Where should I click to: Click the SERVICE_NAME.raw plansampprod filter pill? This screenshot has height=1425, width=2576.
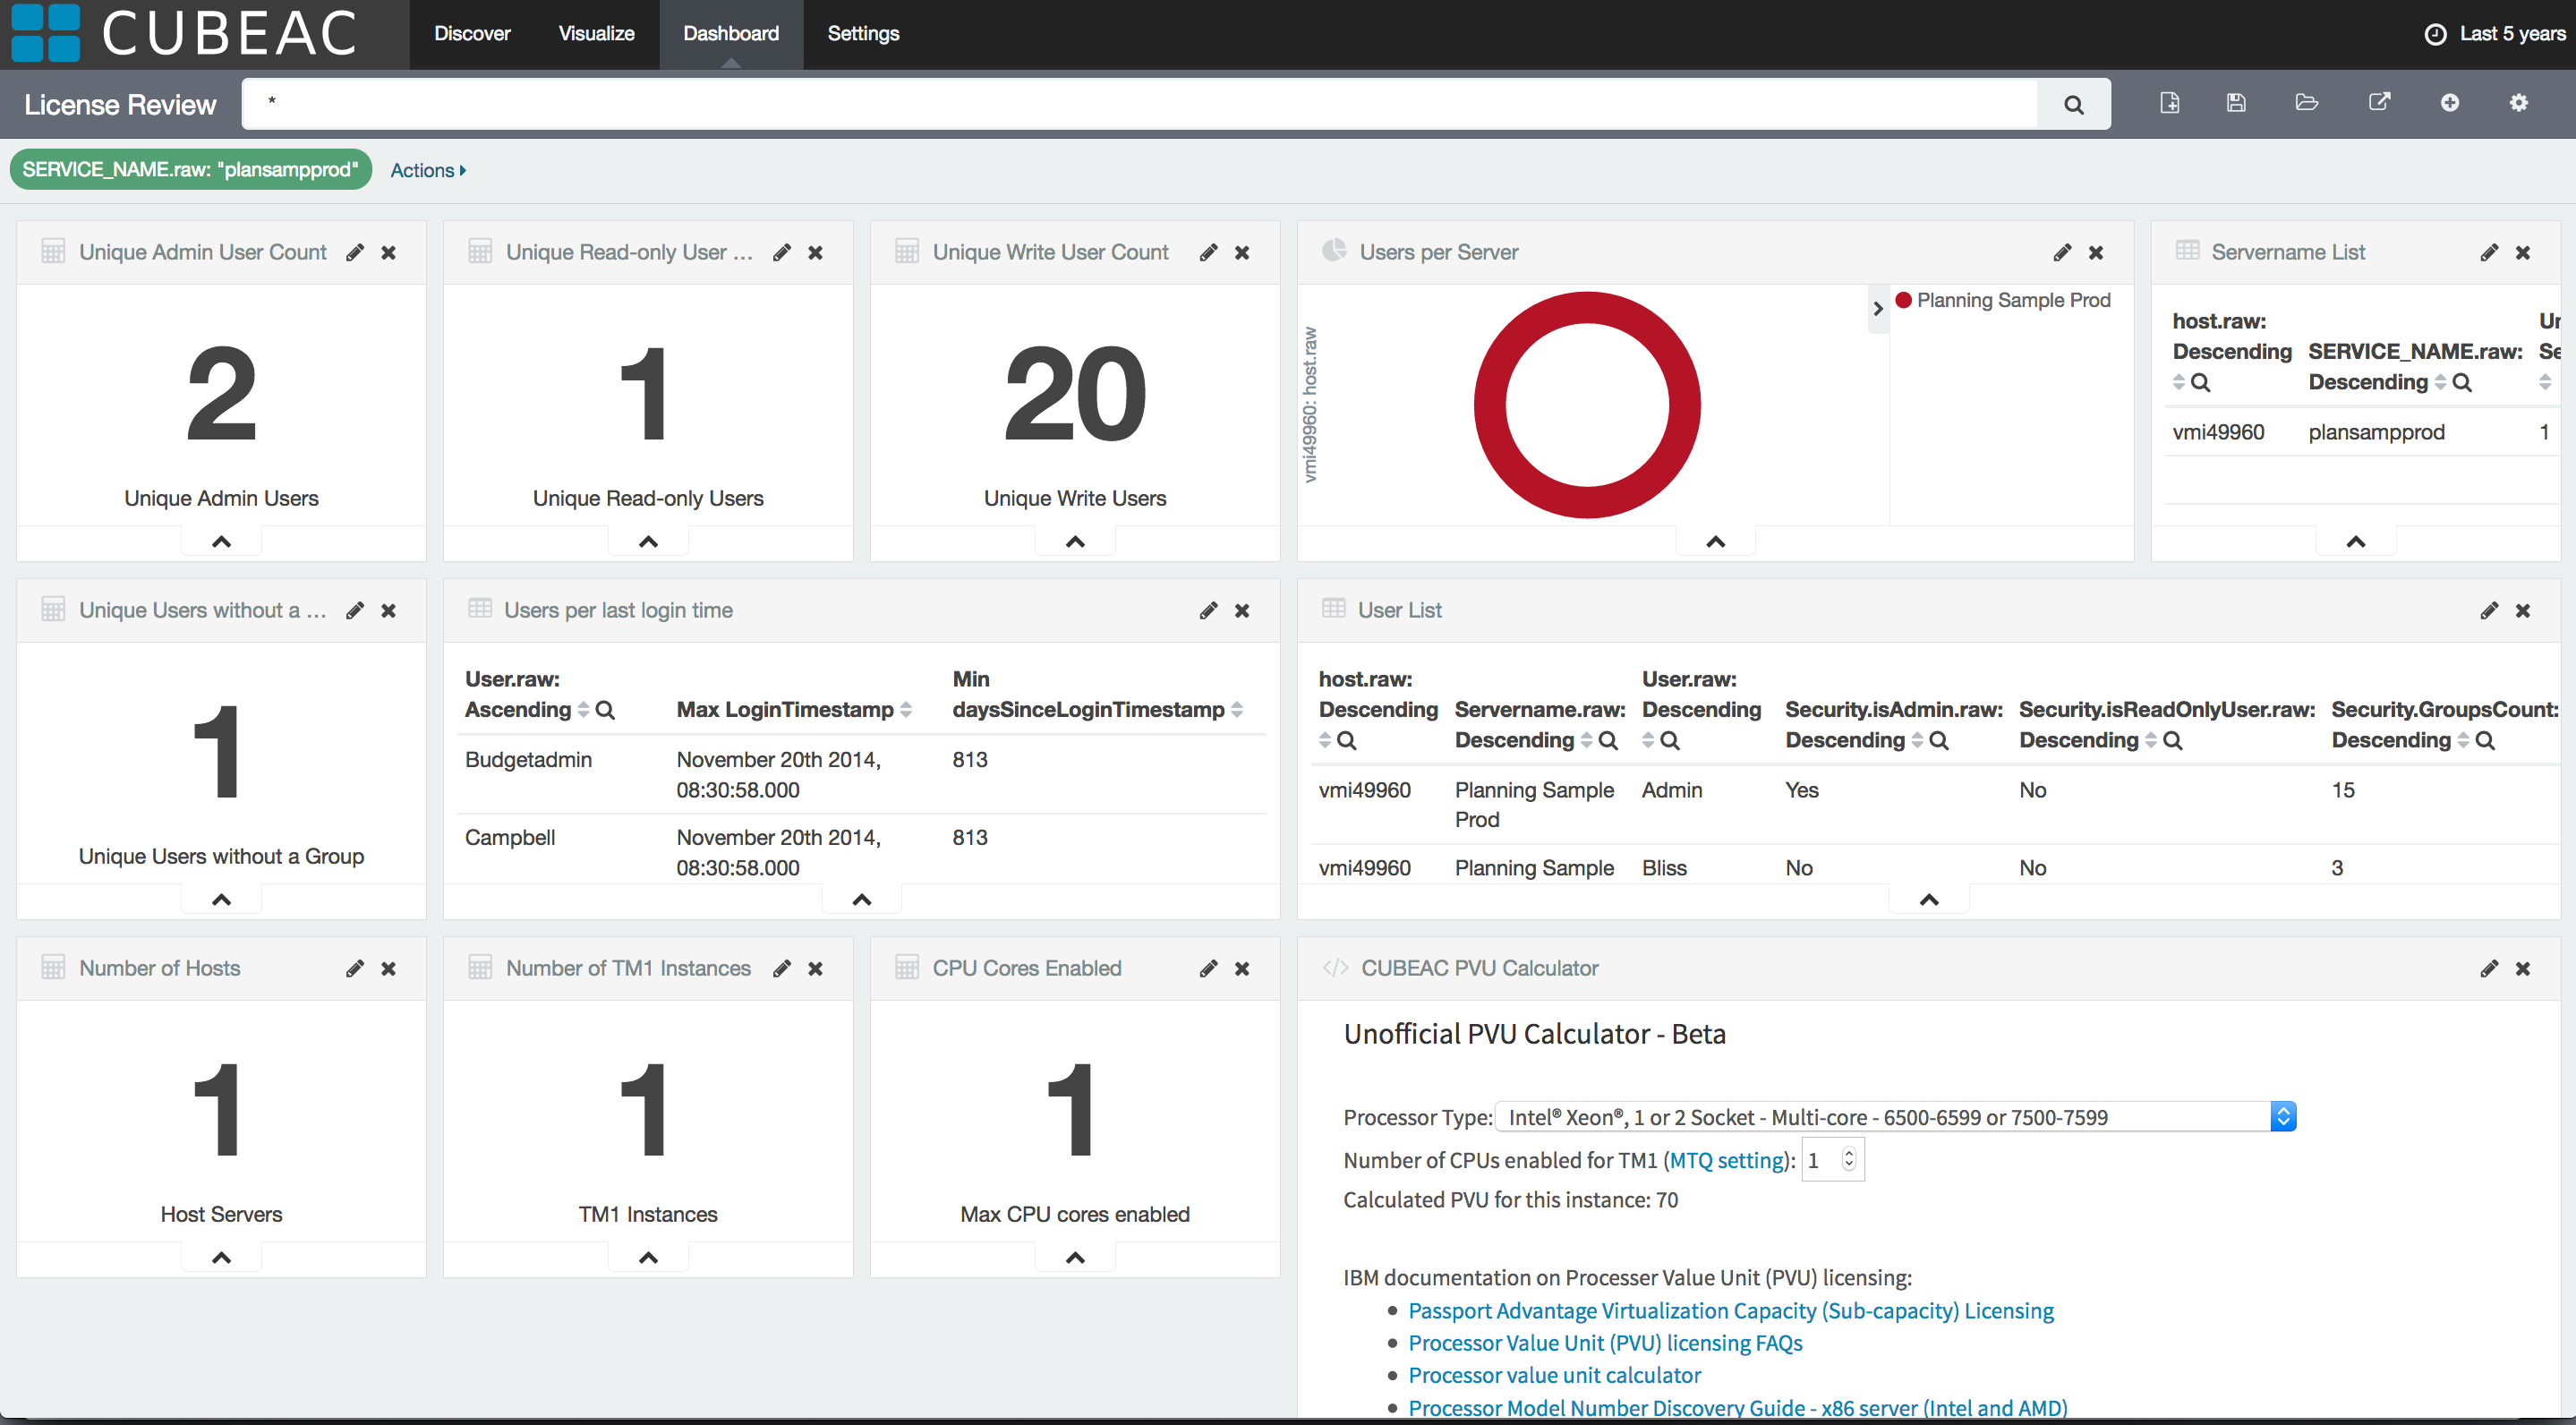click(x=190, y=170)
